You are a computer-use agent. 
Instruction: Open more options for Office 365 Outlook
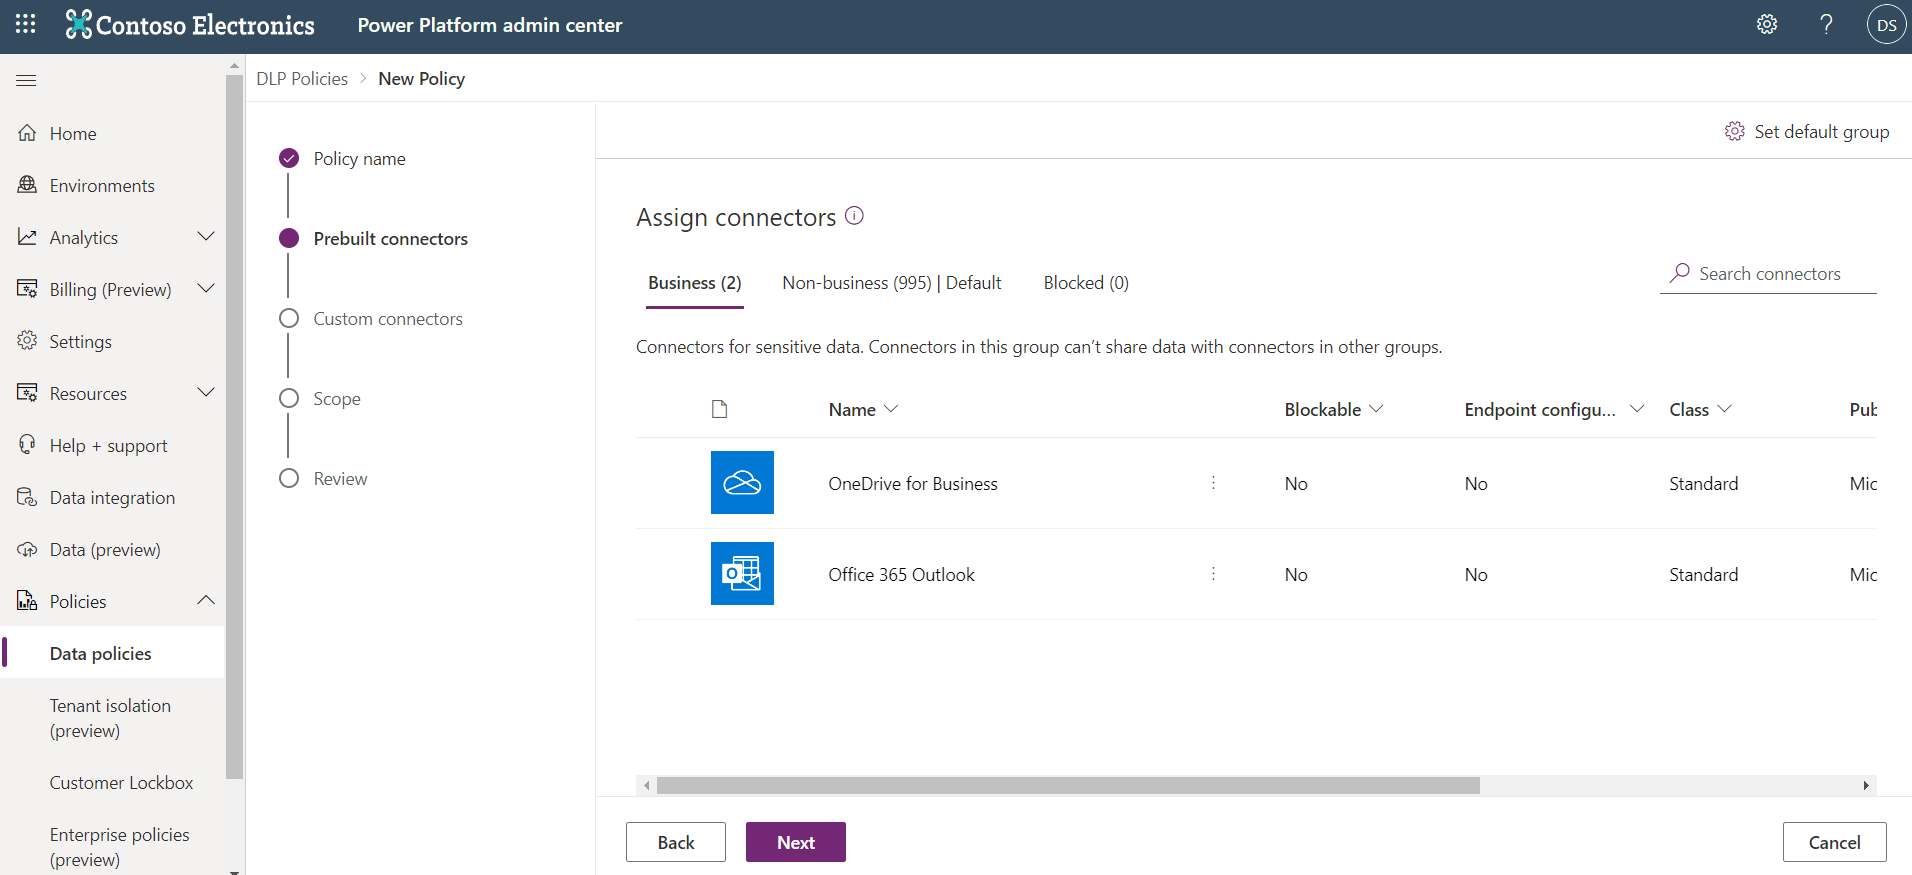(x=1213, y=574)
